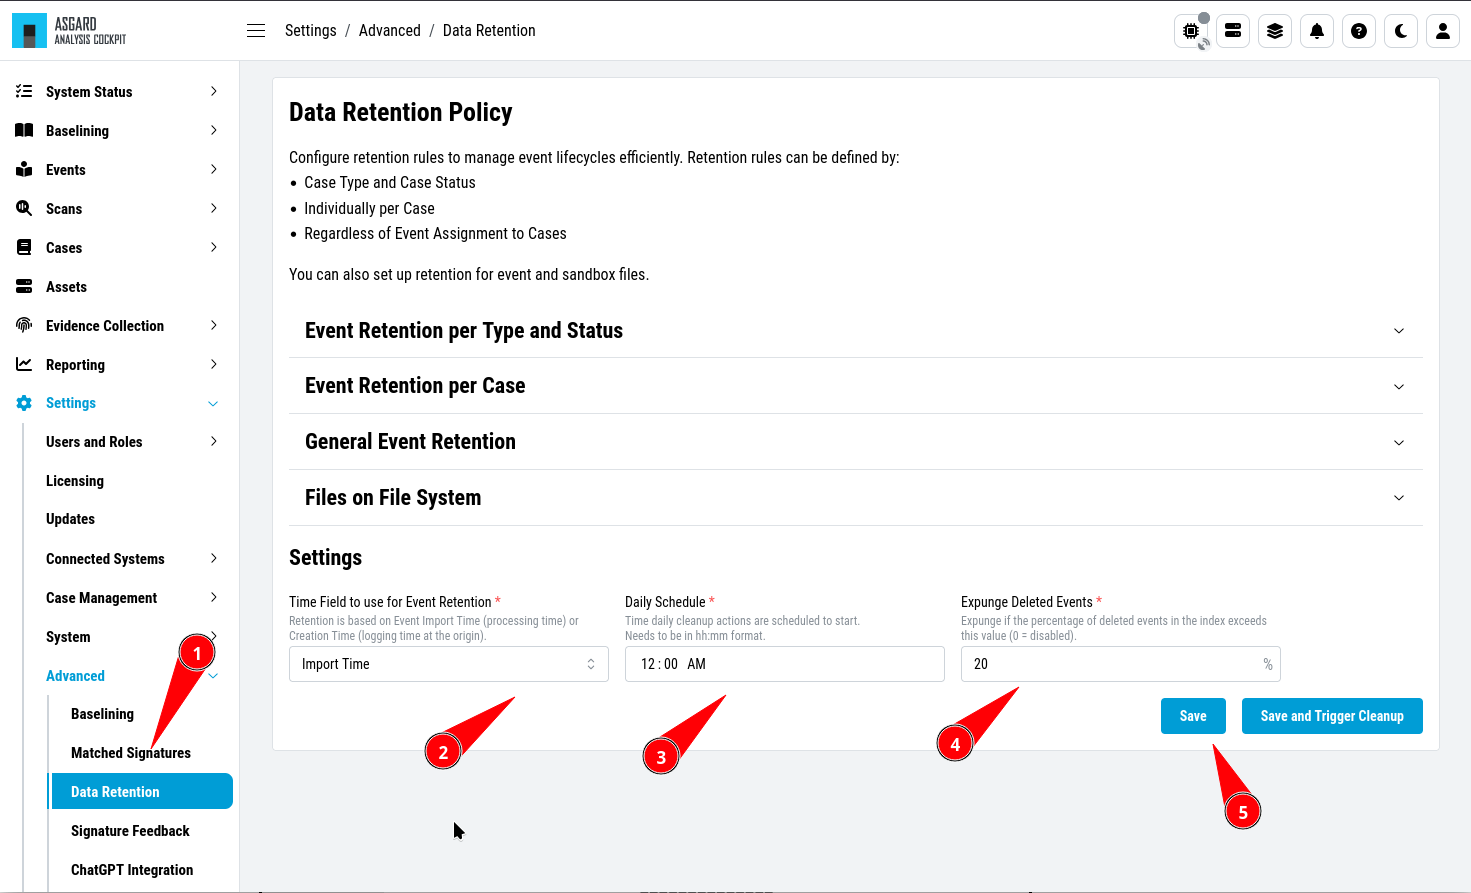
Task: Open Signature Feedback menu item
Action: pos(130,831)
